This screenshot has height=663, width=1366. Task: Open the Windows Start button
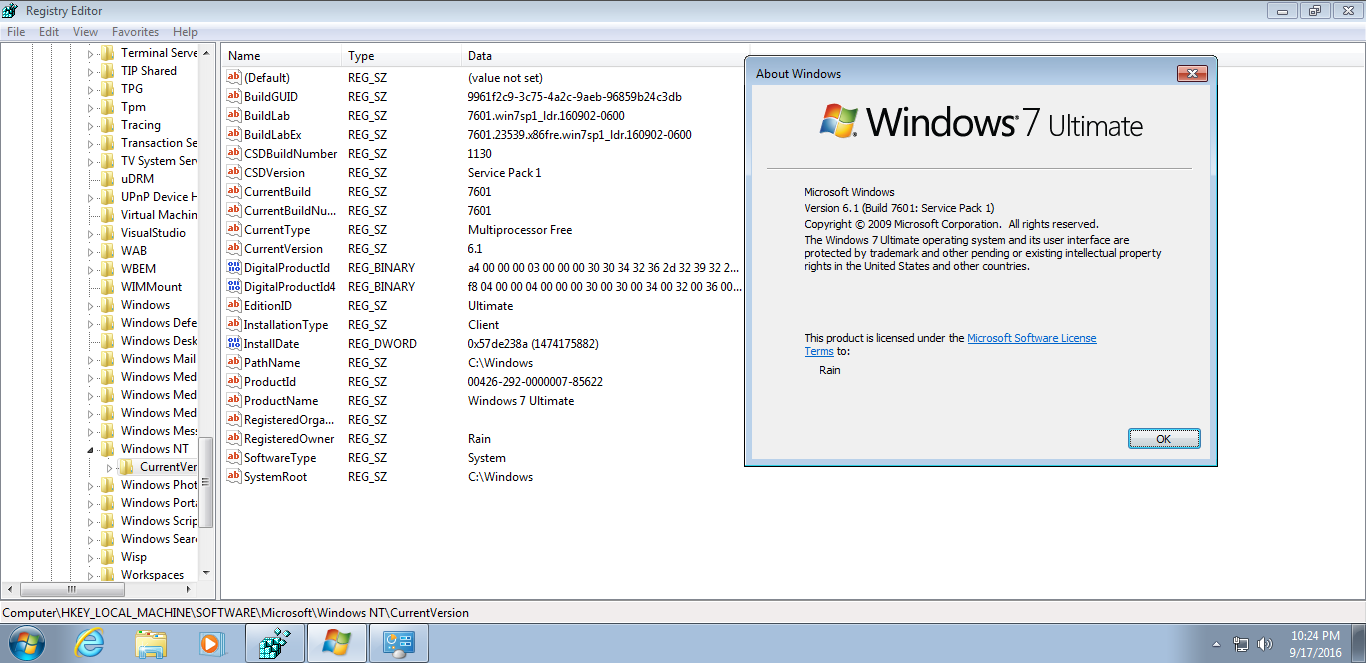pos(25,643)
